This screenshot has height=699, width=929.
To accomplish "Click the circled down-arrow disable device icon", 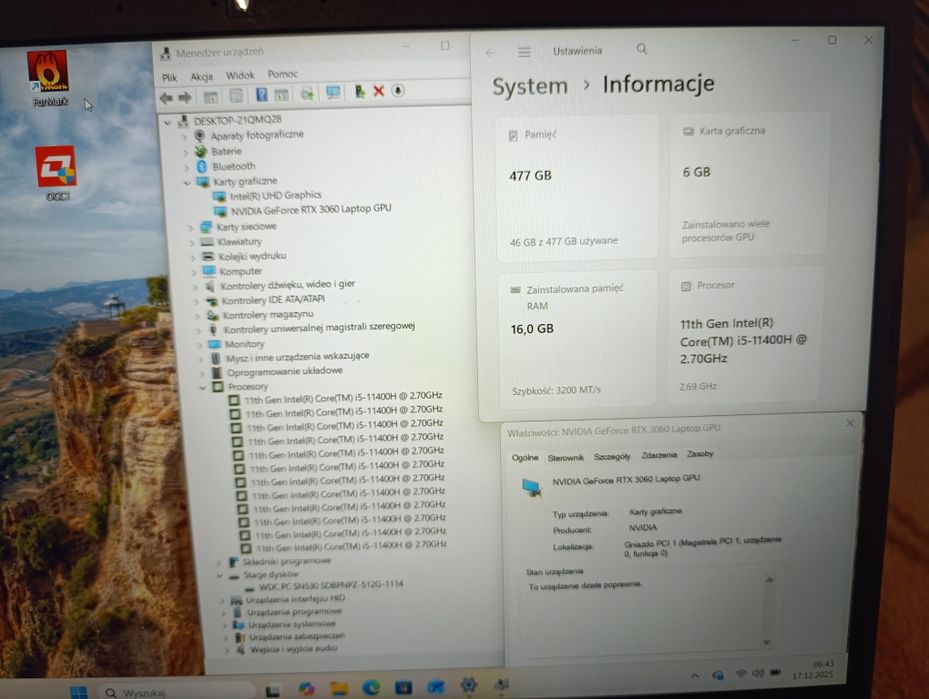I will [398, 90].
